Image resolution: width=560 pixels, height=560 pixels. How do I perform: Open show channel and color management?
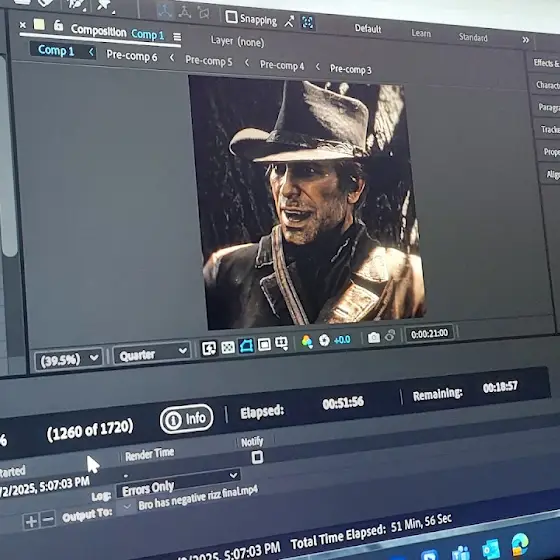[307, 341]
